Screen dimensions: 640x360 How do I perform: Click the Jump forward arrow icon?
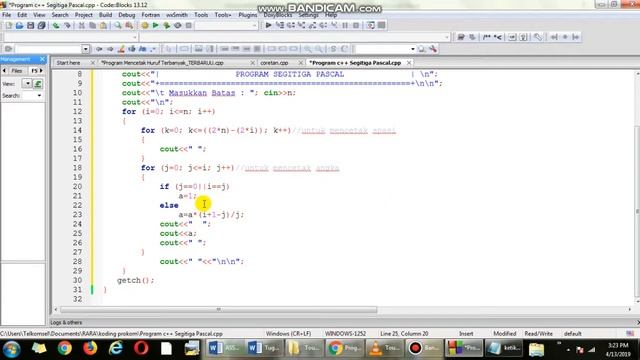(x=110, y=49)
